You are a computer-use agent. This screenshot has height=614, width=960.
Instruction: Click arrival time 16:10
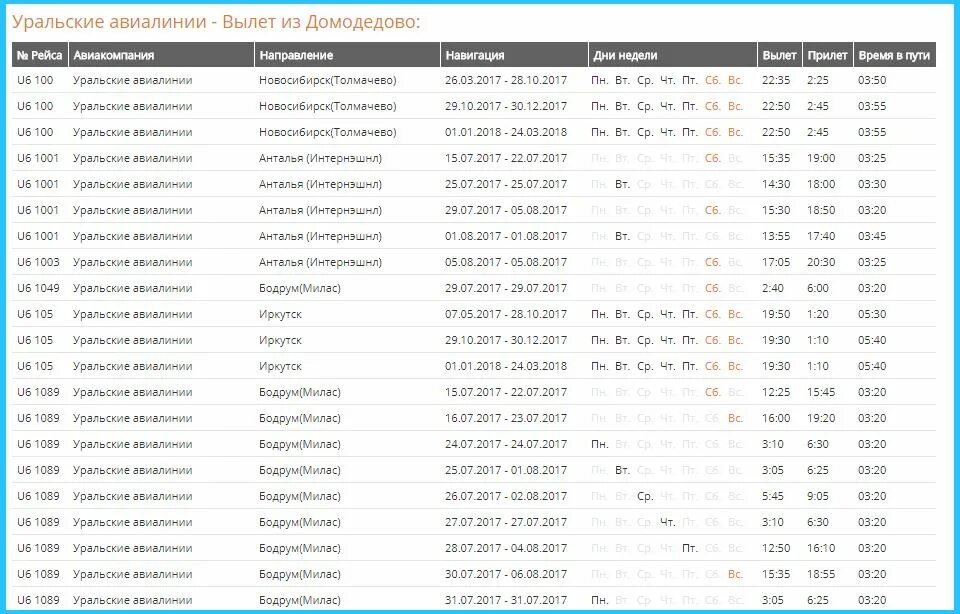820,548
